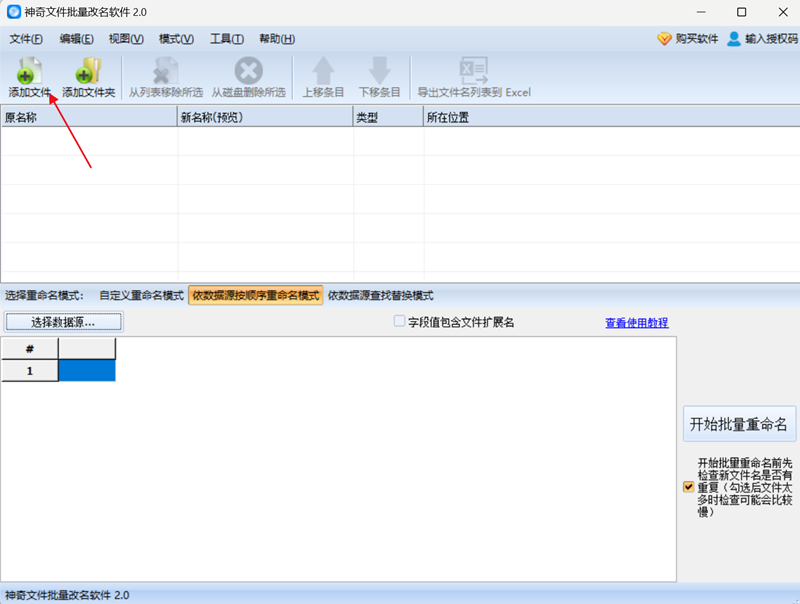Image resolution: width=800 pixels, height=604 pixels.
Task: Click the 添加文件 add file icon
Action: coord(29,70)
